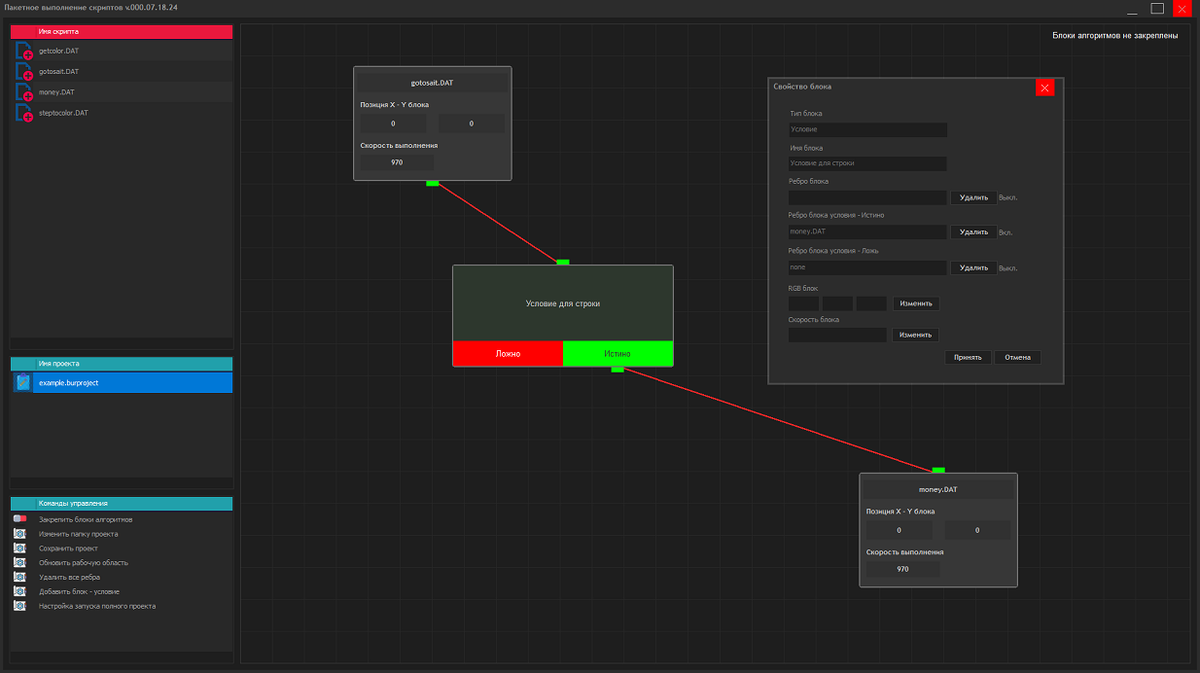Click the Имя скрипта column header

pyautogui.click(x=122, y=32)
